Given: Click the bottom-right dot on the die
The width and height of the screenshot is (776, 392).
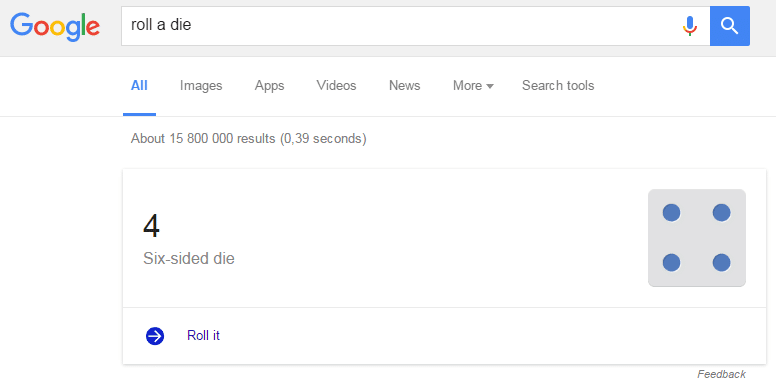Looking at the screenshot, I should (722, 262).
